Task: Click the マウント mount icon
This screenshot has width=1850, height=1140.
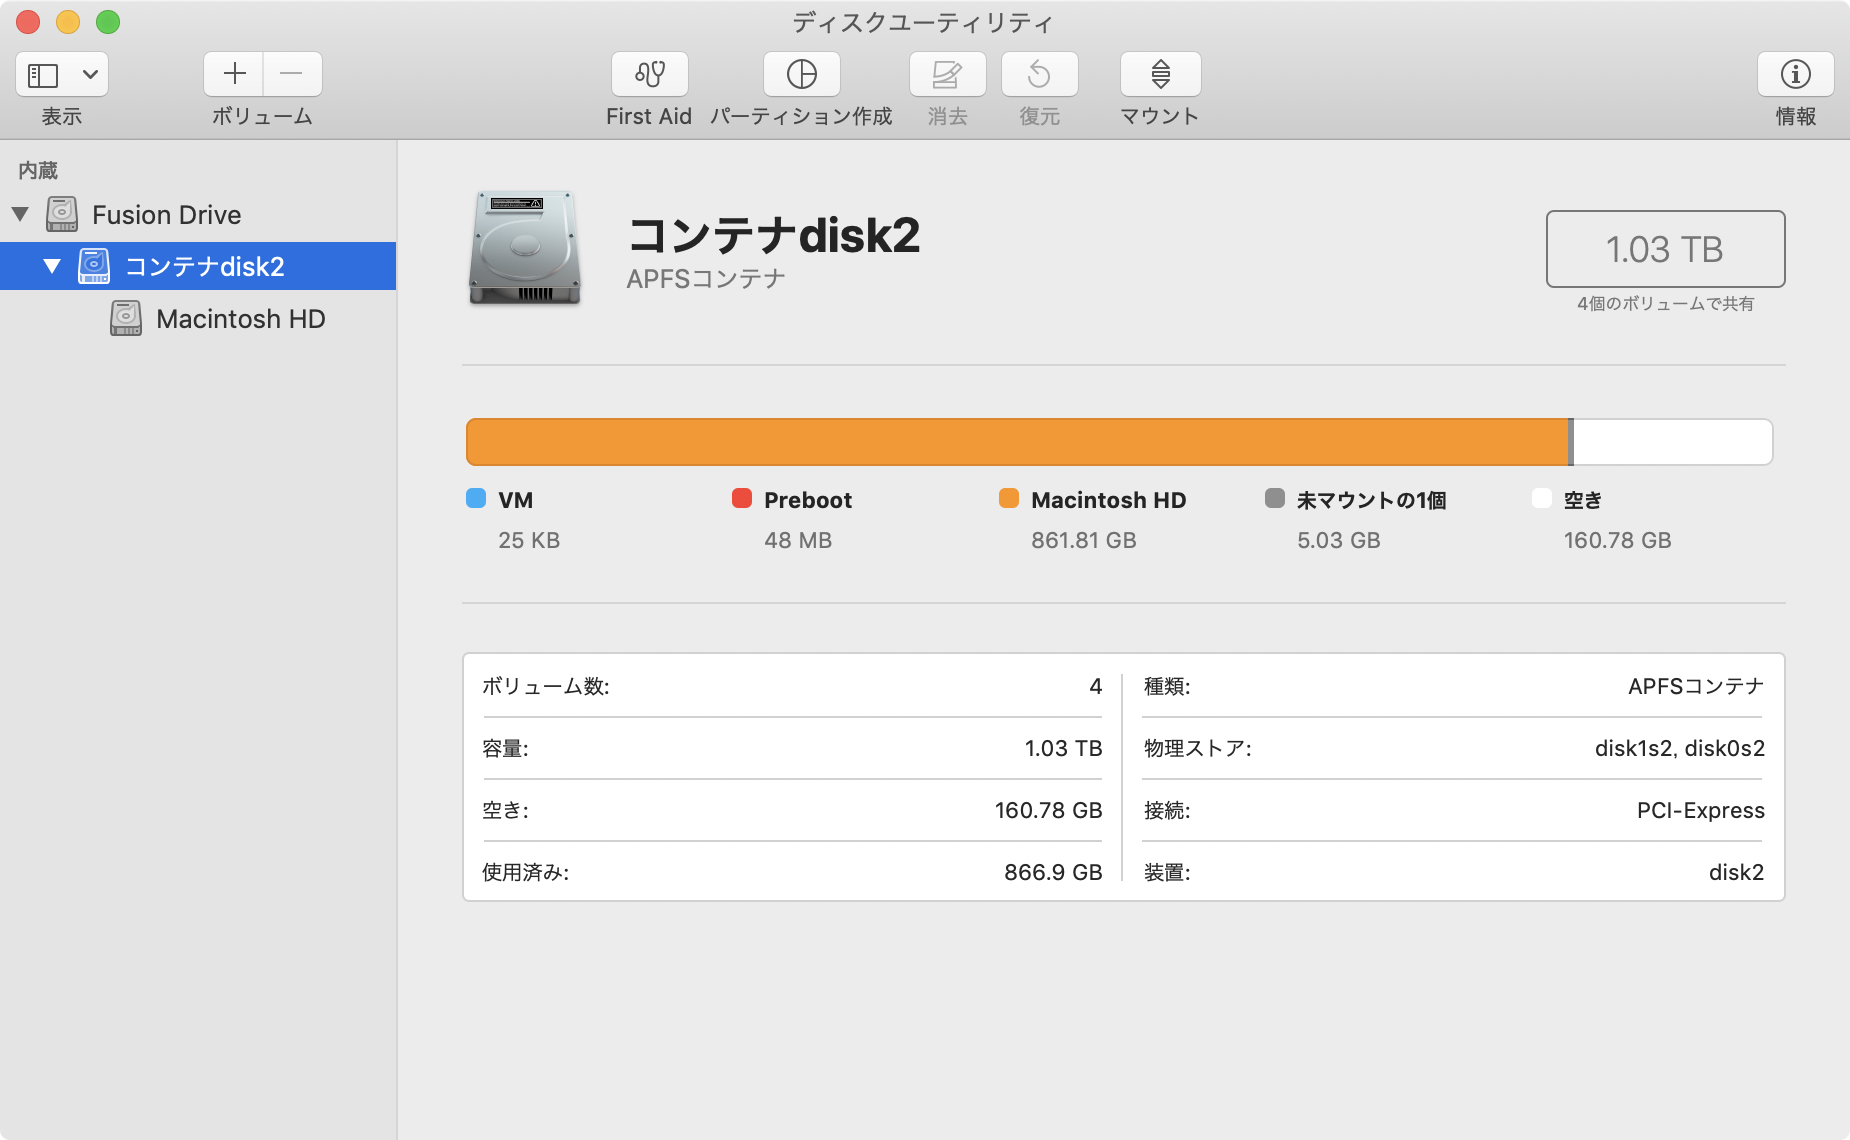Action: click(x=1160, y=74)
